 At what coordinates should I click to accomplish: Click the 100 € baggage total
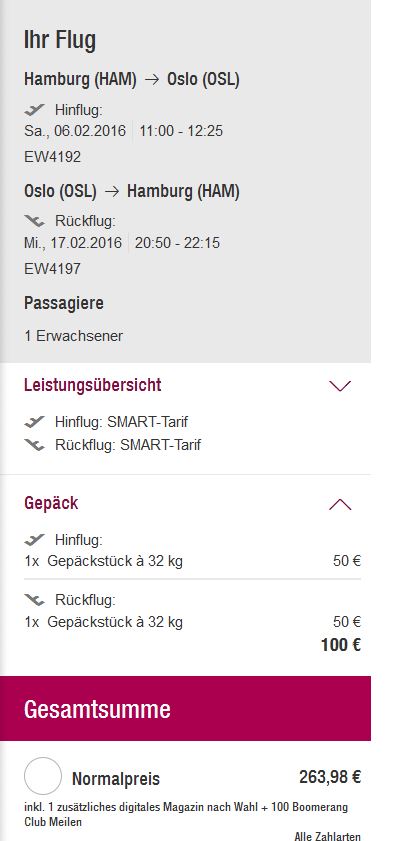[341, 645]
